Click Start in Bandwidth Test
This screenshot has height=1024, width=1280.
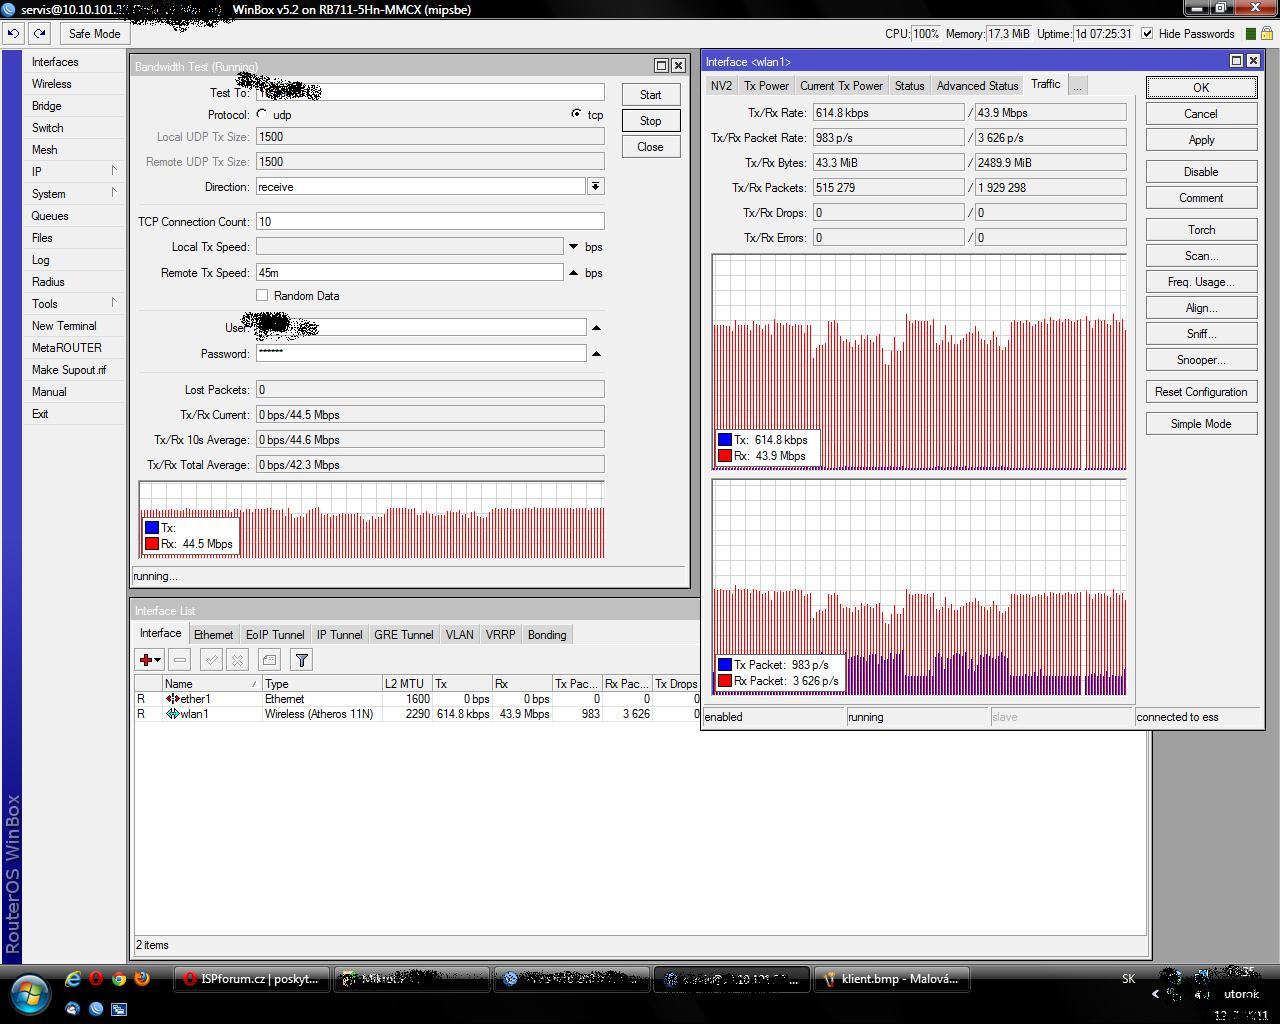click(650, 95)
